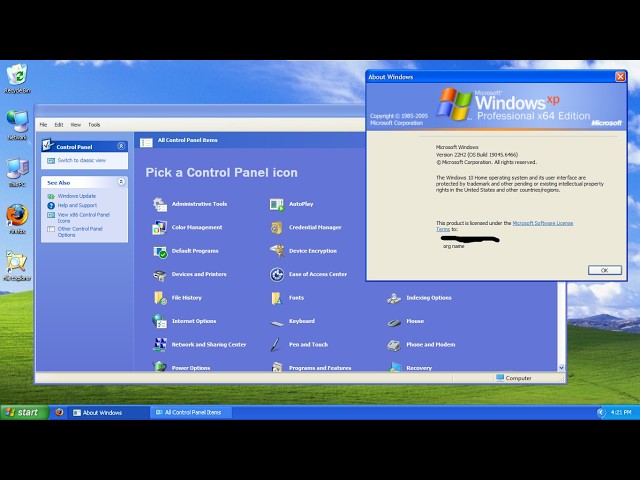Open the File menu

tap(43, 125)
